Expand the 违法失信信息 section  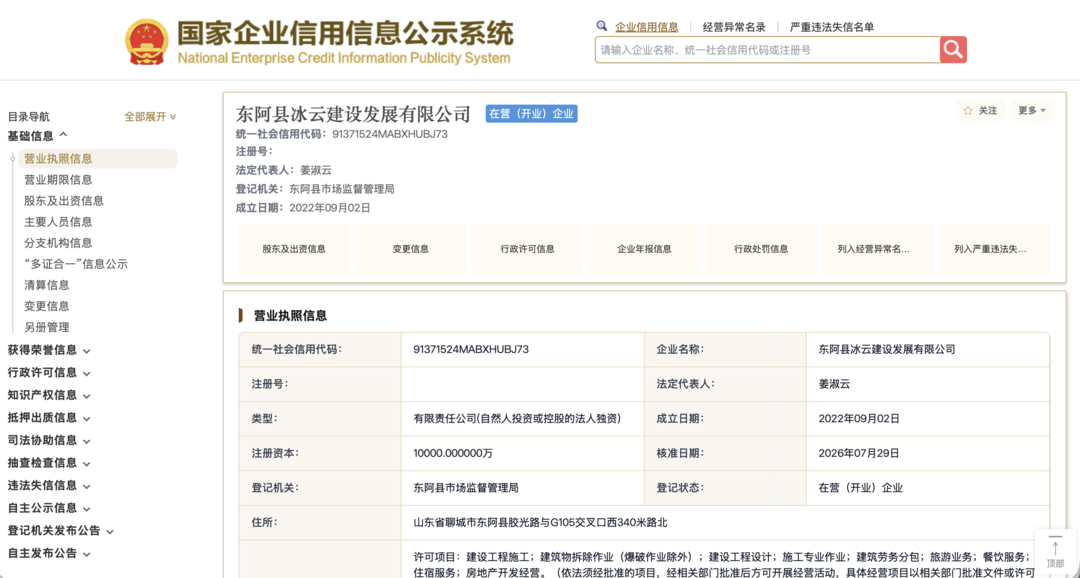[49, 485]
